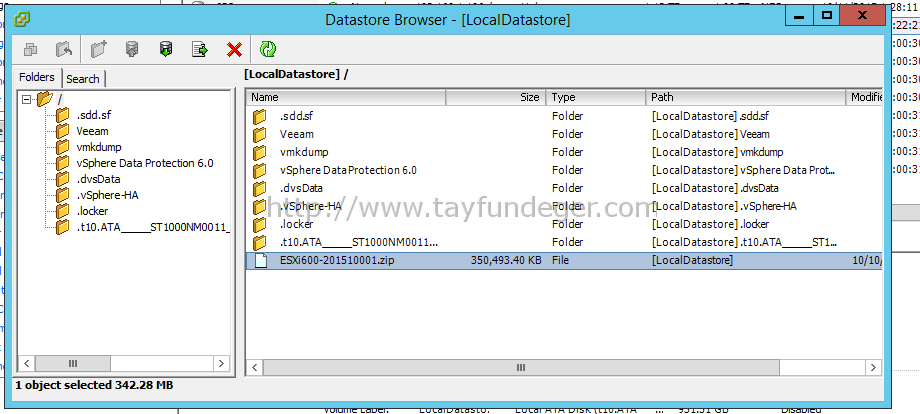Refresh the datastore browser view
The width and height of the screenshot is (920, 414).
click(x=268, y=50)
